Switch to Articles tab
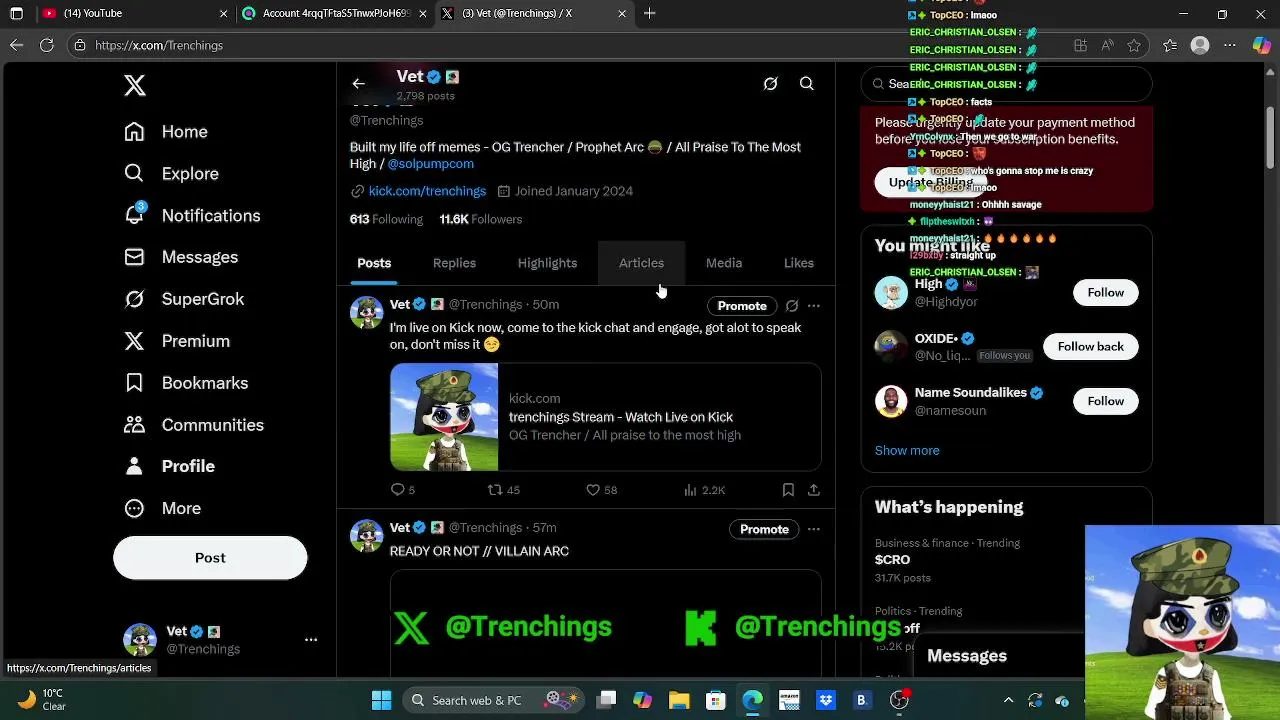Image resolution: width=1280 pixels, height=720 pixels. click(x=641, y=263)
